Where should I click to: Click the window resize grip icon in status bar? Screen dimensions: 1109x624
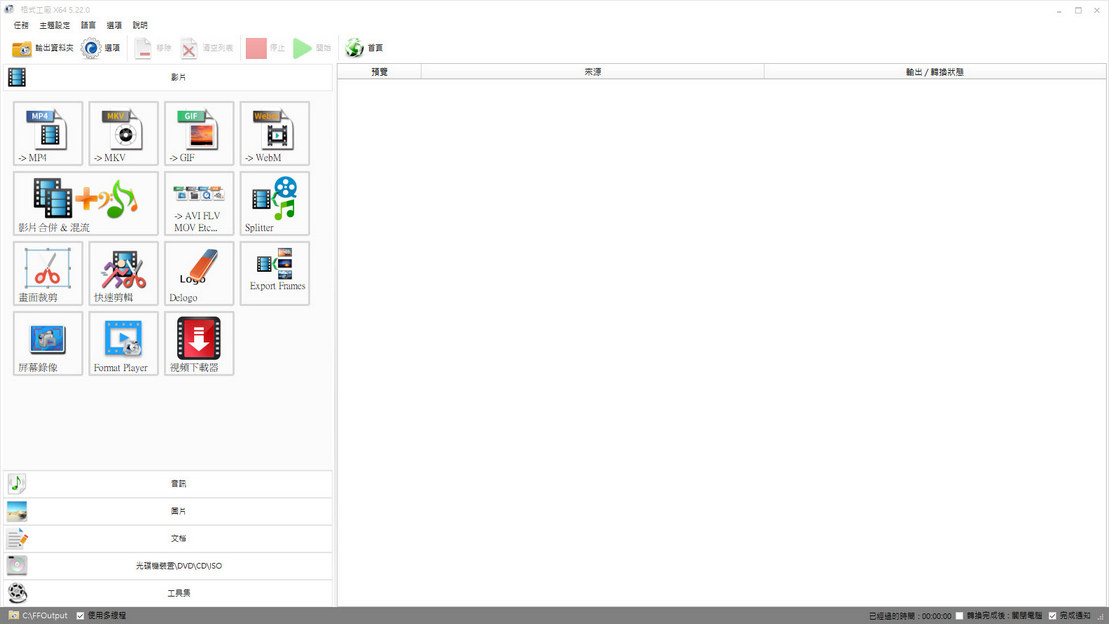(x=1101, y=616)
